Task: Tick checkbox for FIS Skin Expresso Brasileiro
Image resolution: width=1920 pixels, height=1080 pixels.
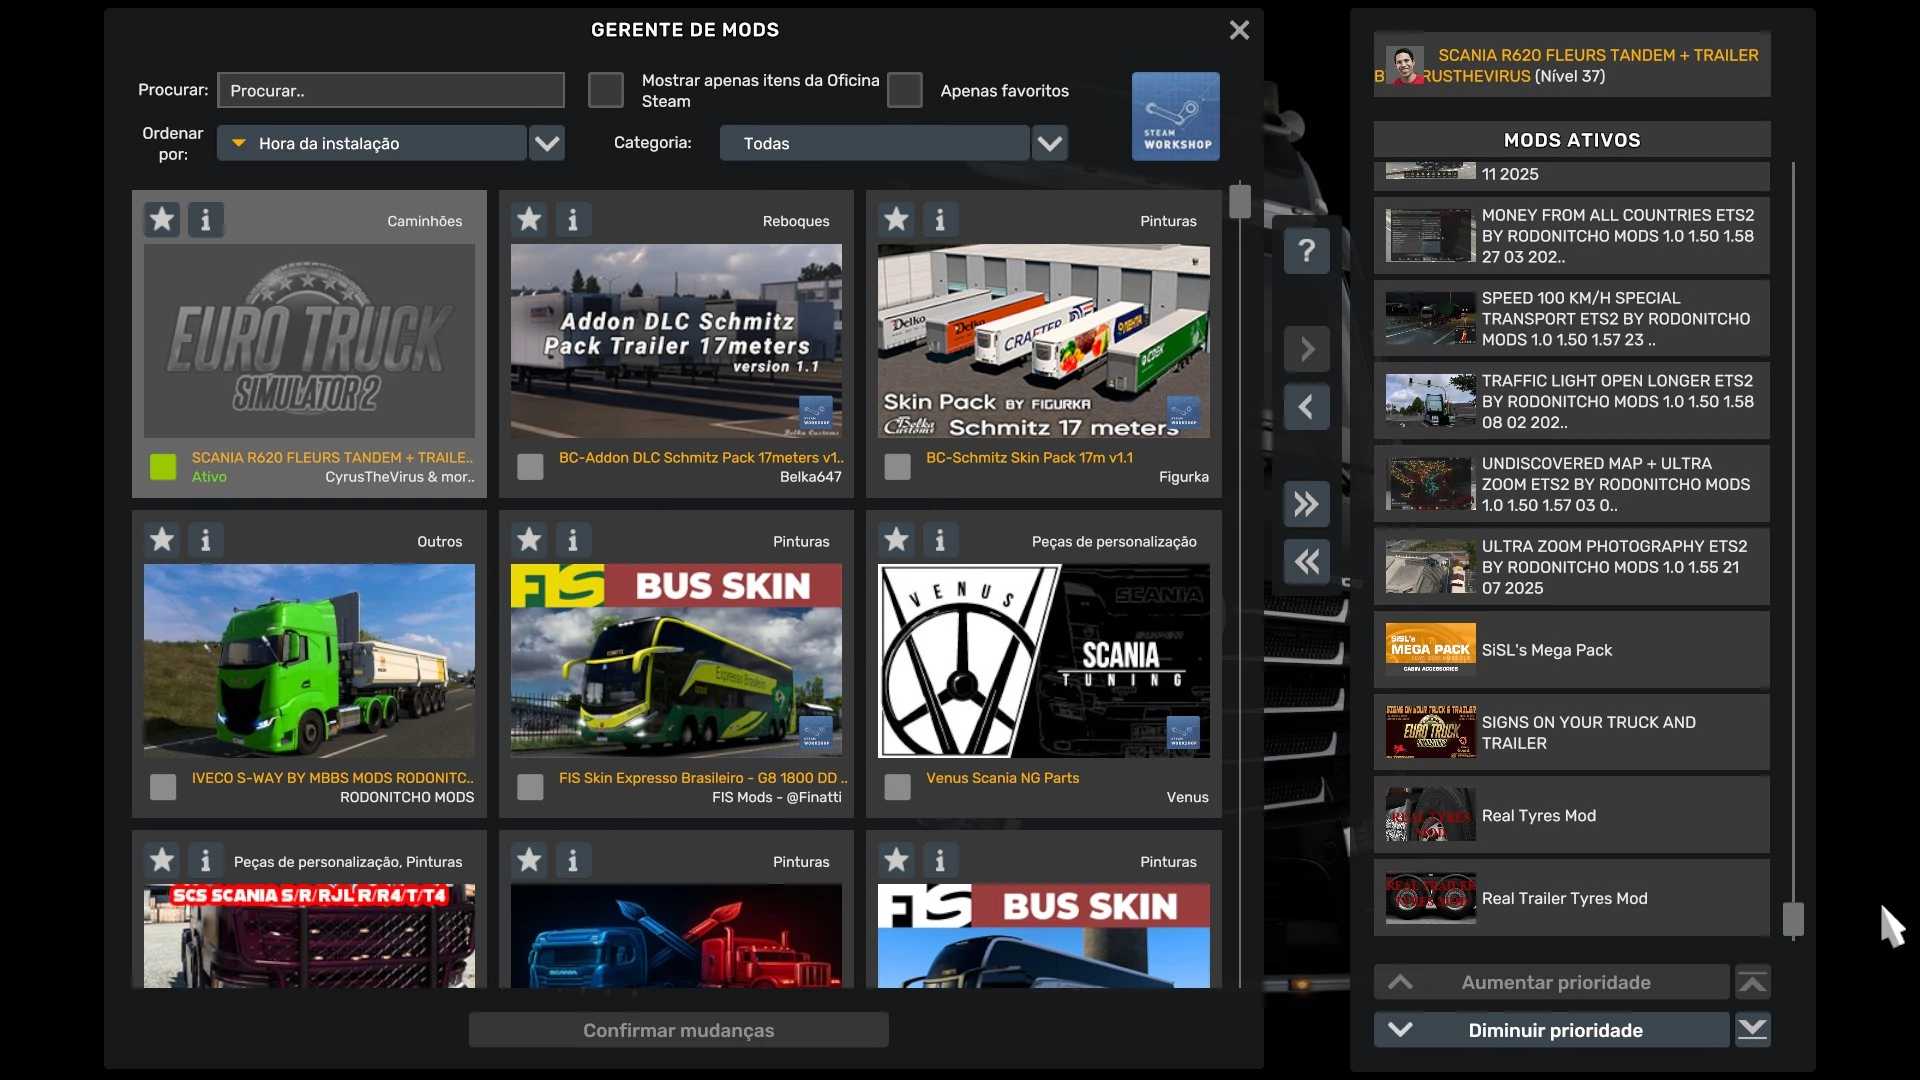Action: pos(530,787)
